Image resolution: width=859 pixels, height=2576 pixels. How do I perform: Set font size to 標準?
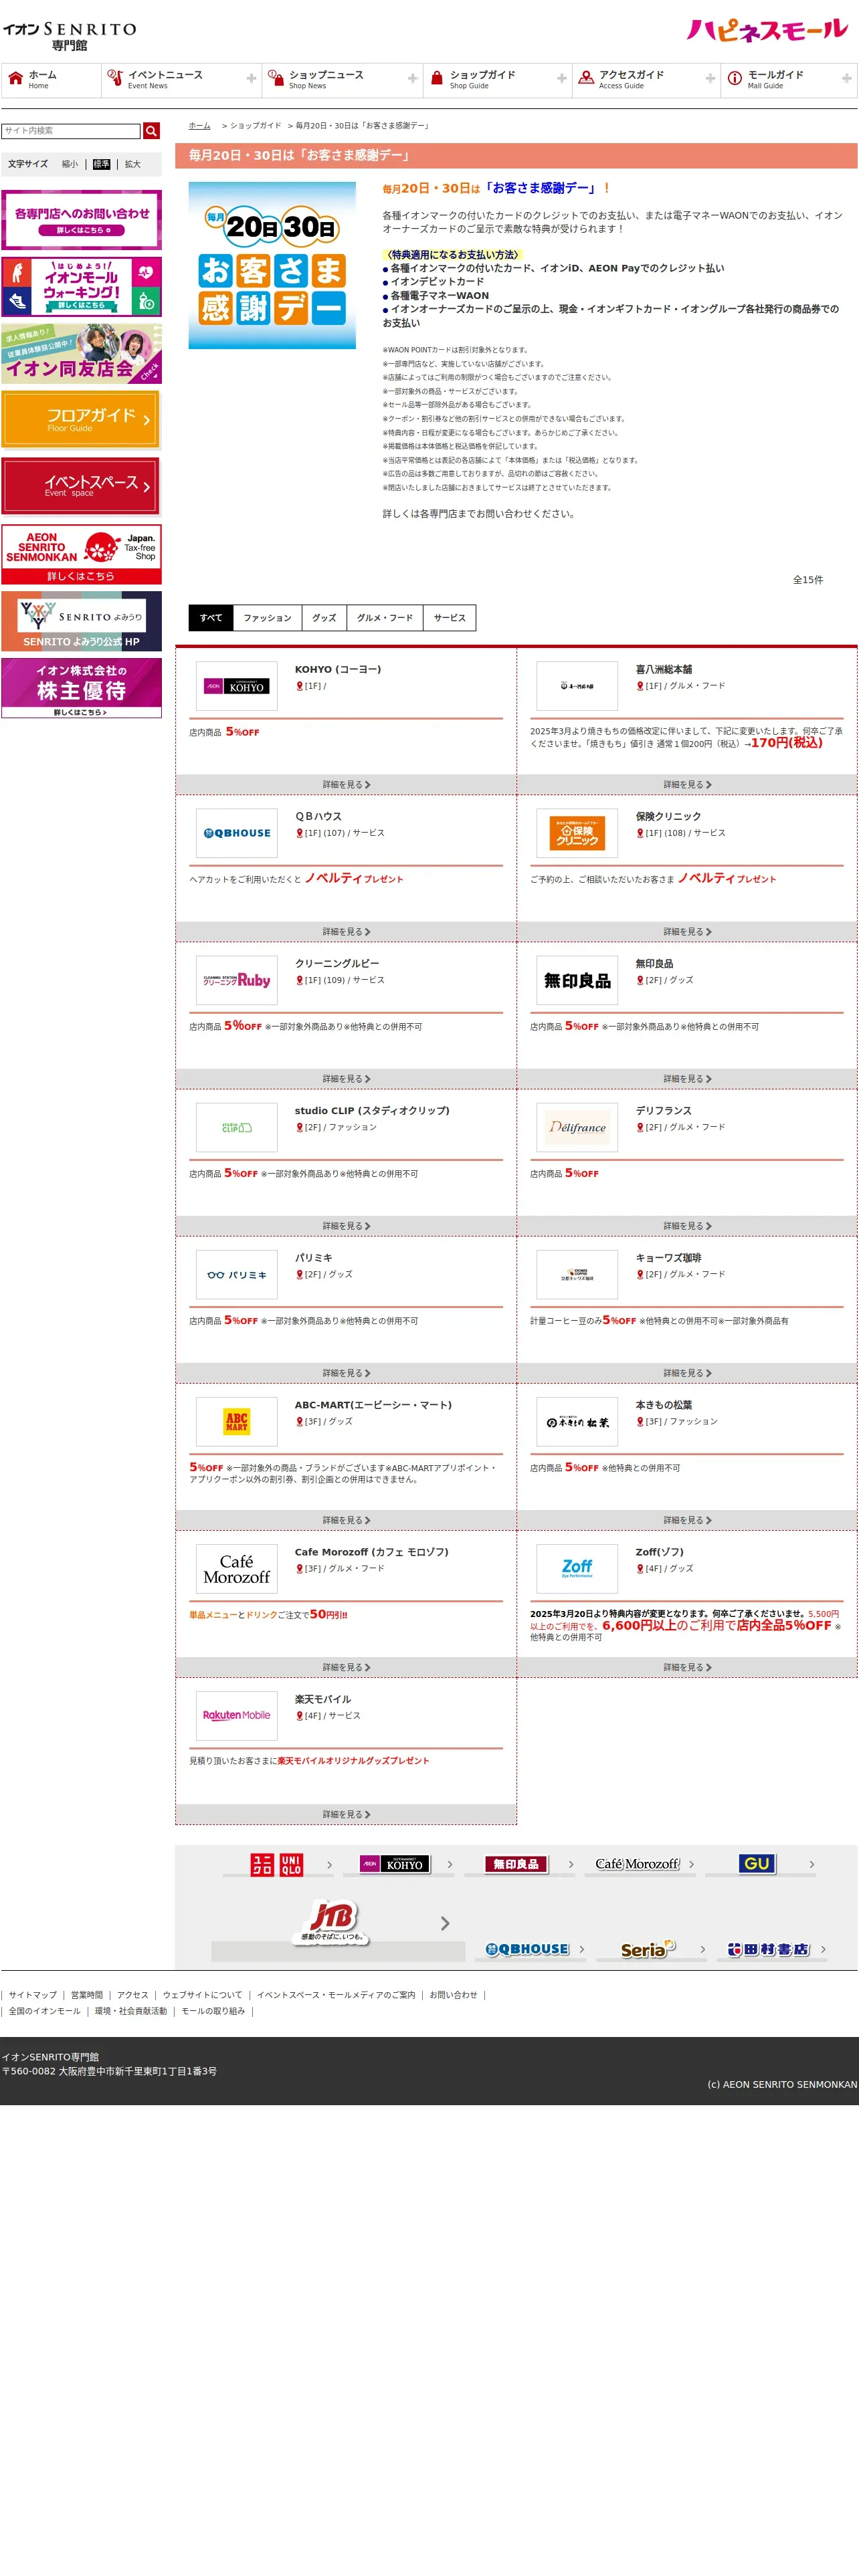[x=101, y=164]
